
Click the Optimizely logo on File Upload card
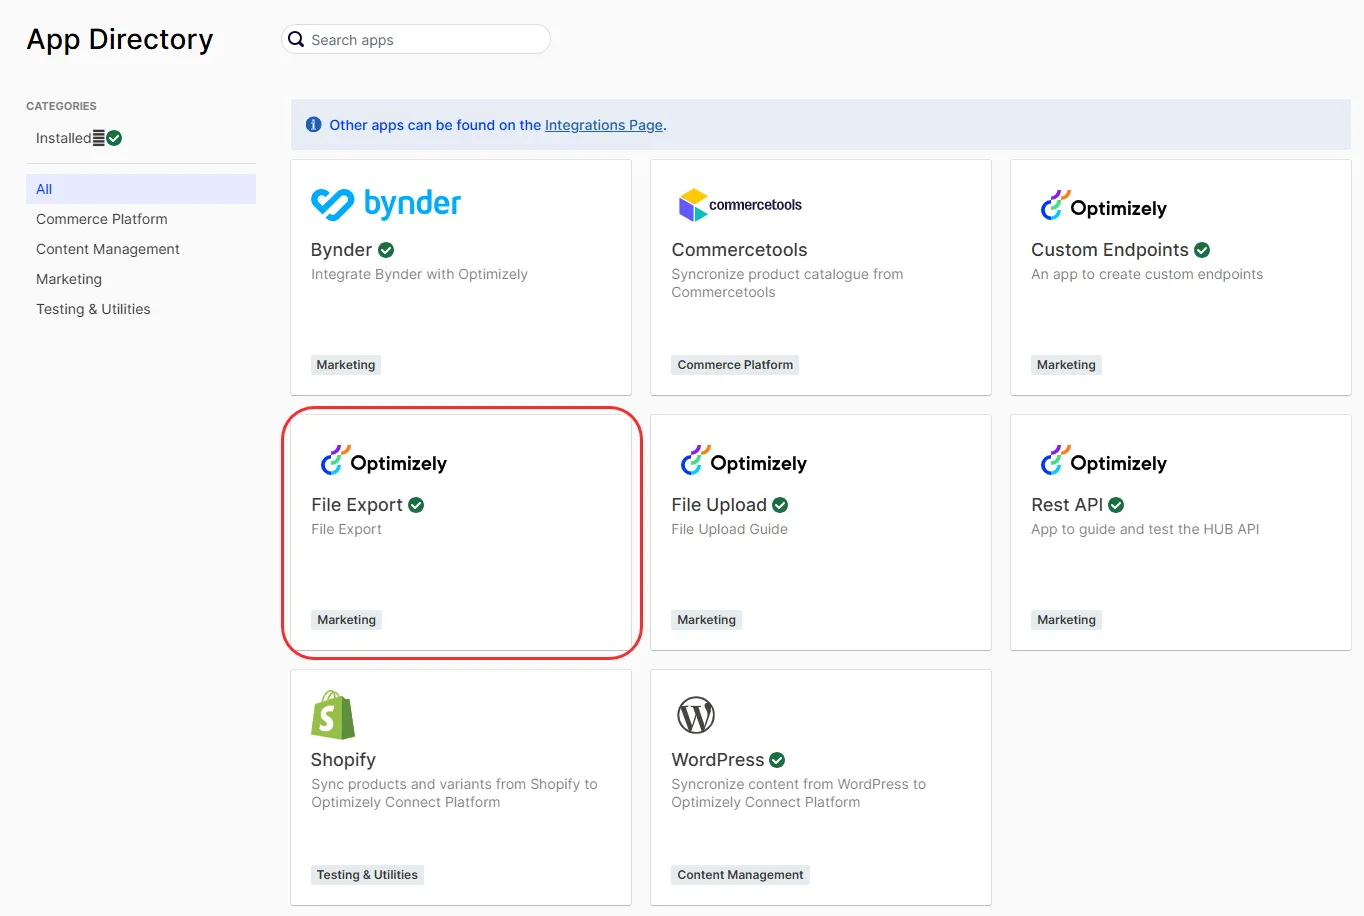point(743,461)
